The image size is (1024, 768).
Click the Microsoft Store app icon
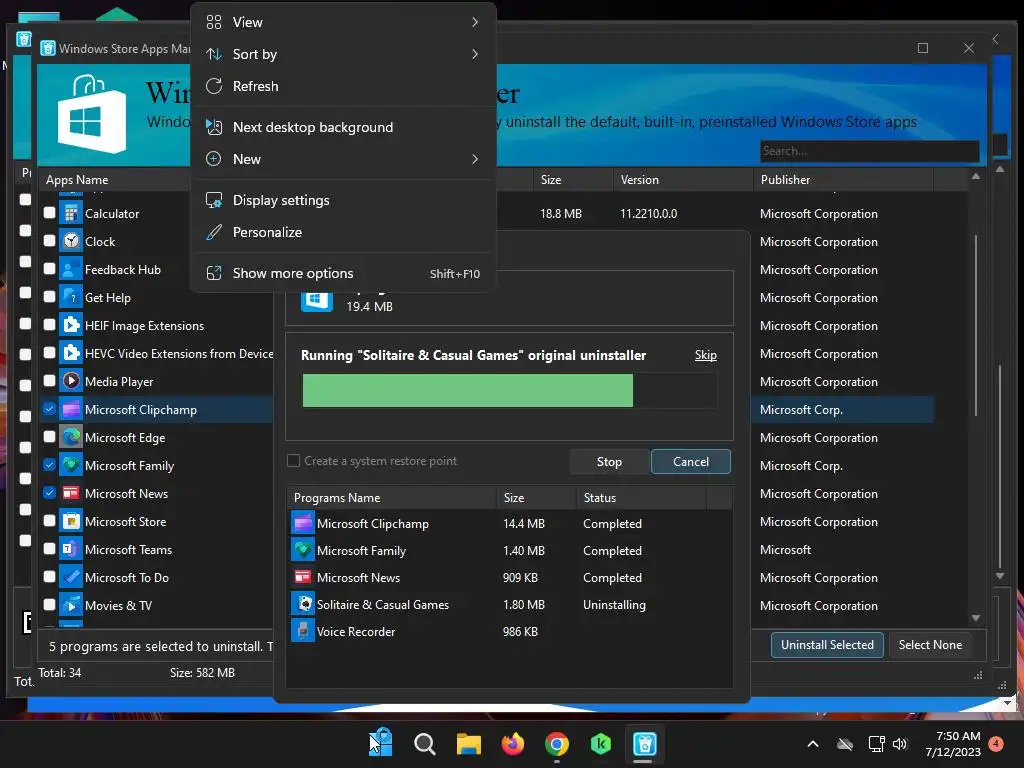(71, 522)
